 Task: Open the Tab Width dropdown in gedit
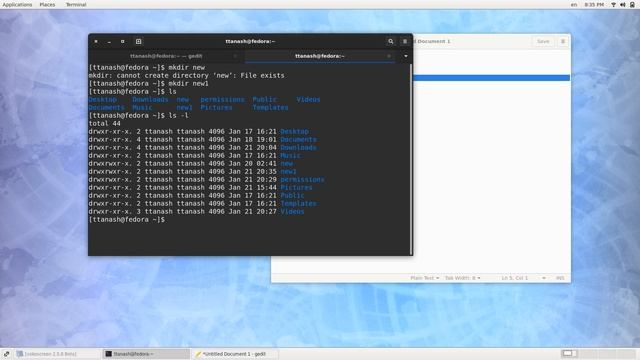[x=462, y=278]
